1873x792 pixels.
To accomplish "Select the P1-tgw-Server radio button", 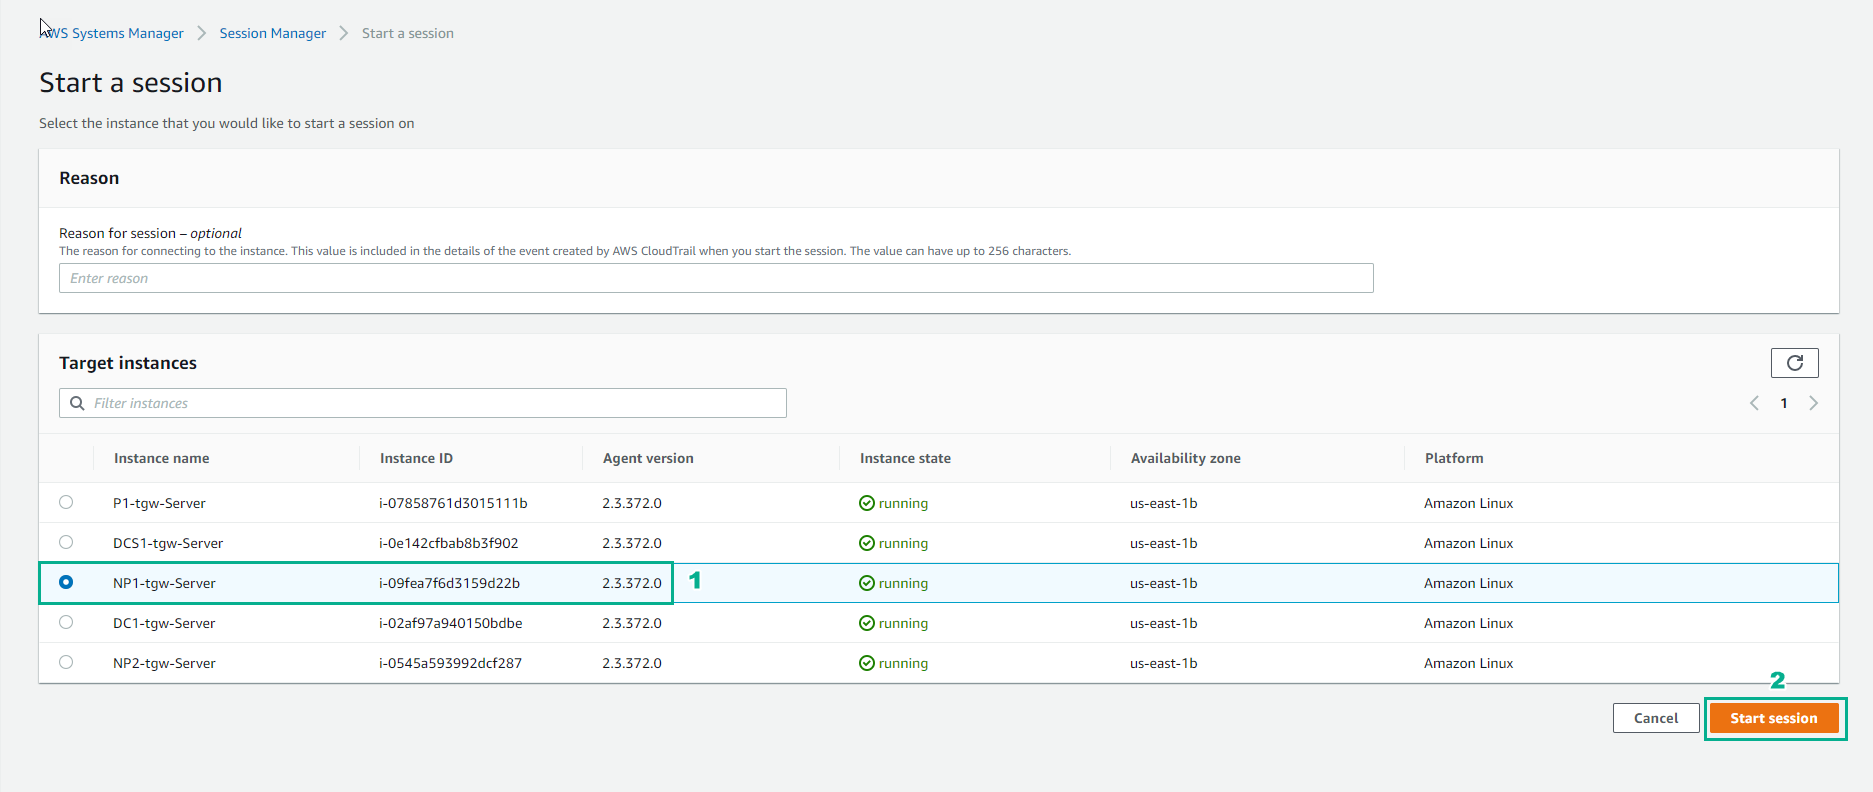I will [x=66, y=502].
